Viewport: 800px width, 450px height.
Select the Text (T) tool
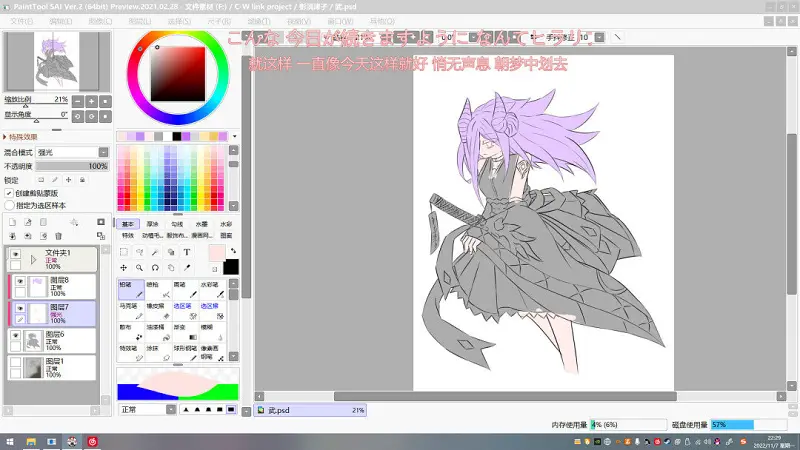[187, 252]
